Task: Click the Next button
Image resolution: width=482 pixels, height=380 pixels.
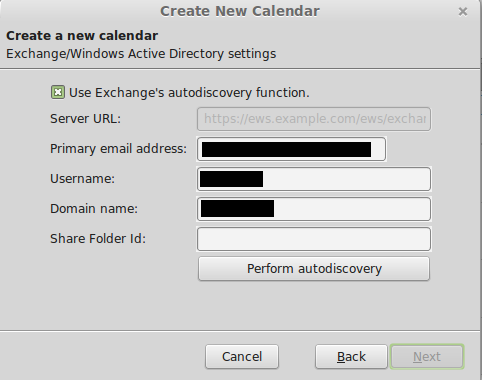Action: pos(427,357)
